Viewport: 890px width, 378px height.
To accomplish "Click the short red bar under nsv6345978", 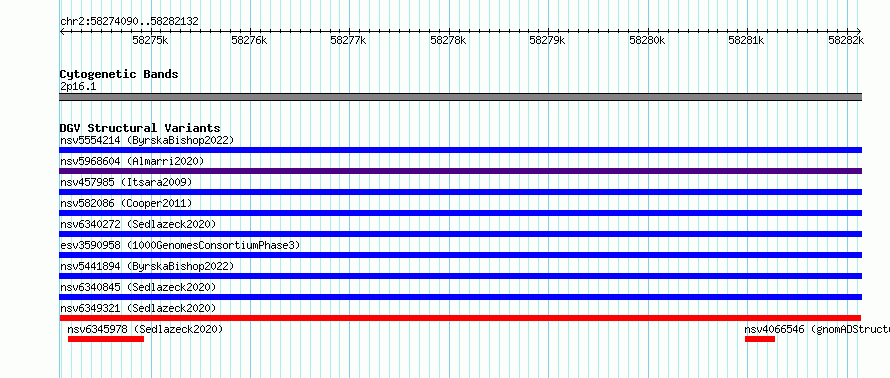I will (106, 339).
